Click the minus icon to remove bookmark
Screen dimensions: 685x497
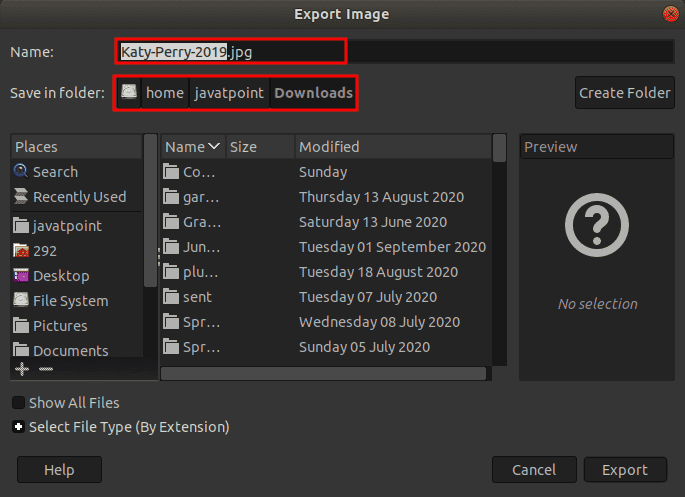click(x=46, y=369)
